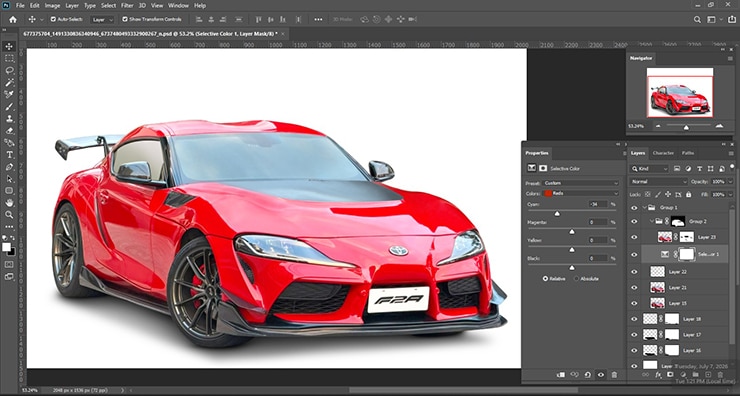Open the Preset Custom dropdown
The height and width of the screenshot is (396, 740).
(x=580, y=183)
